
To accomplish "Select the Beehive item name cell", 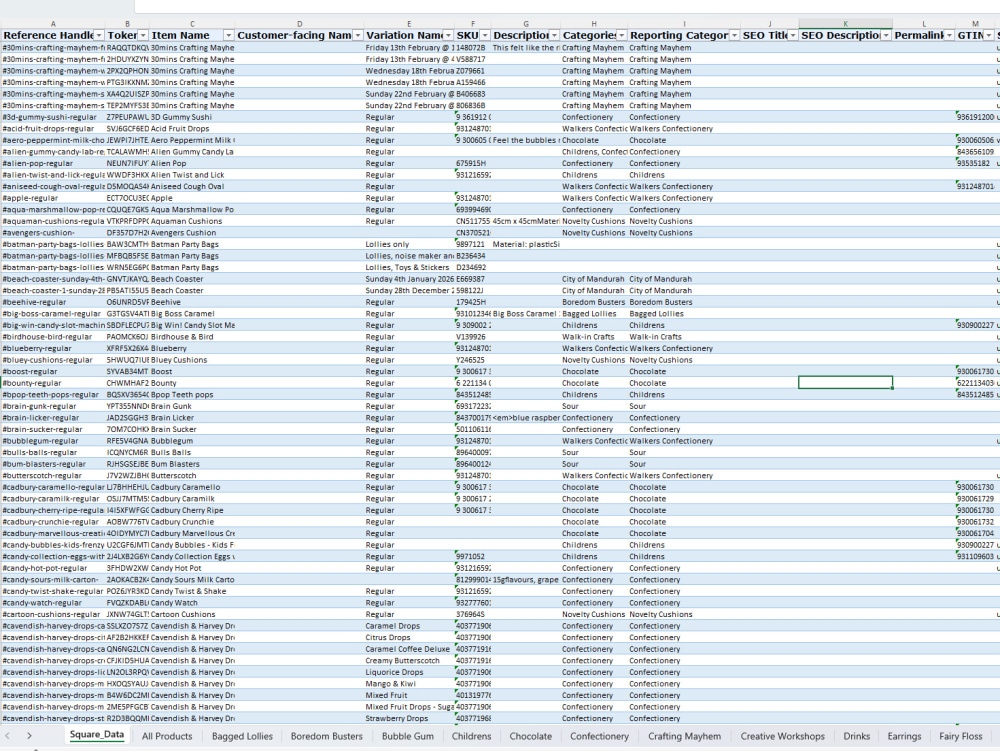I will [x=192, y=302].
